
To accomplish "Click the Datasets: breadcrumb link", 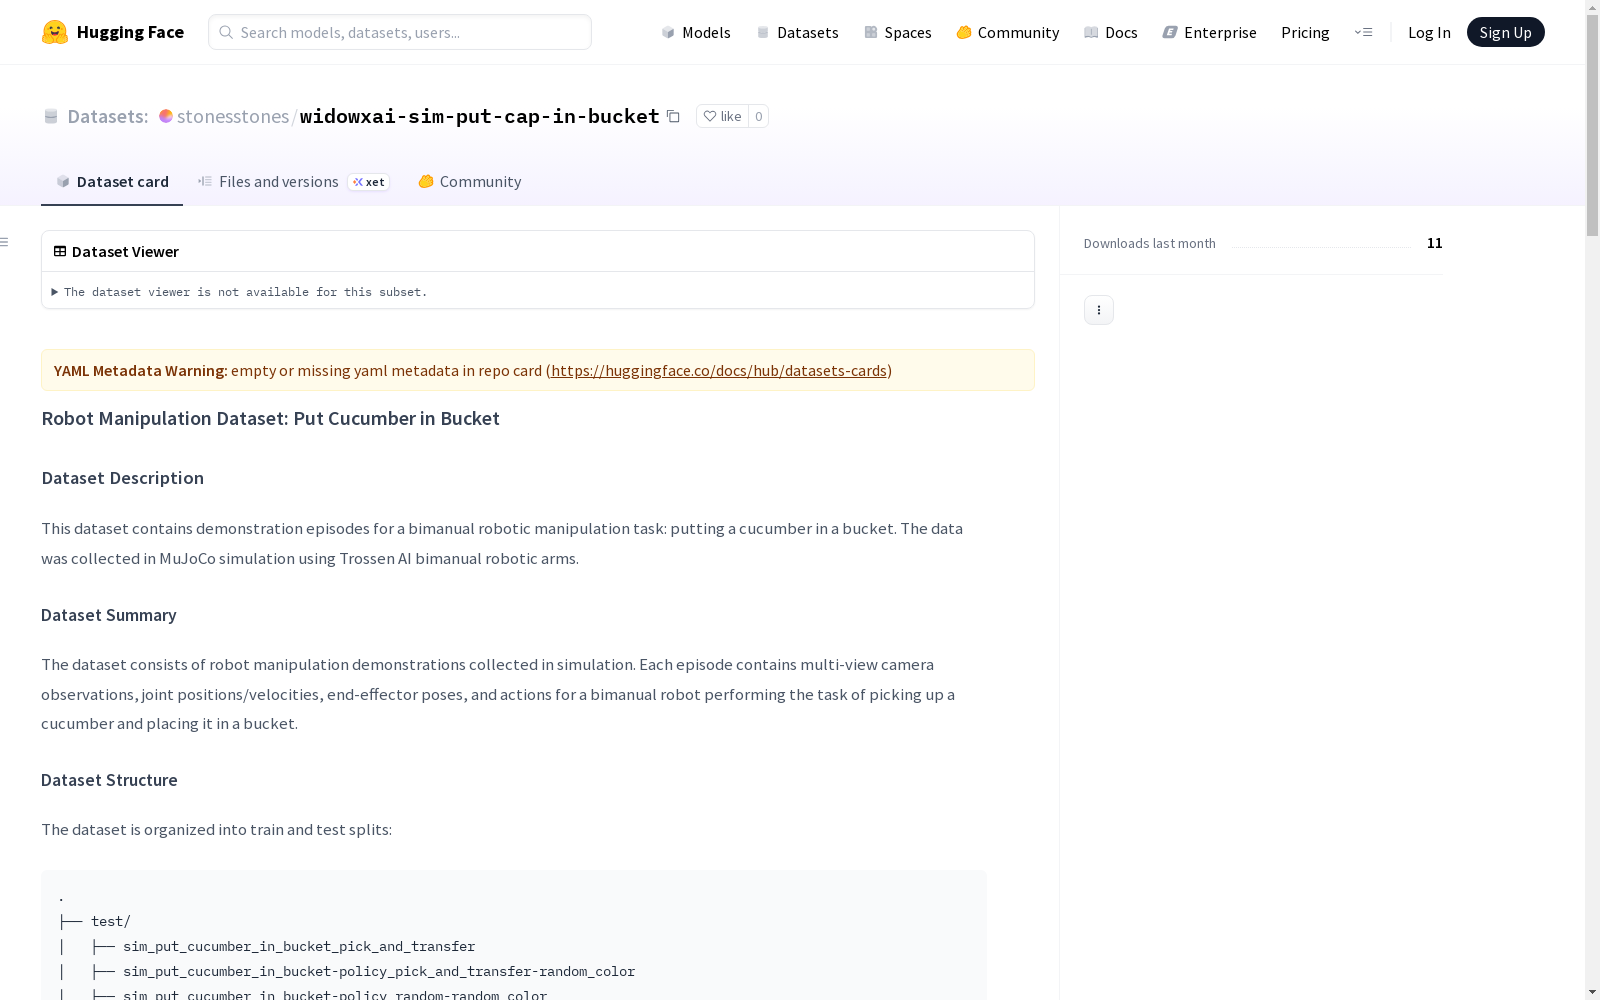I will pyautogui.click(x=108, y=116).
